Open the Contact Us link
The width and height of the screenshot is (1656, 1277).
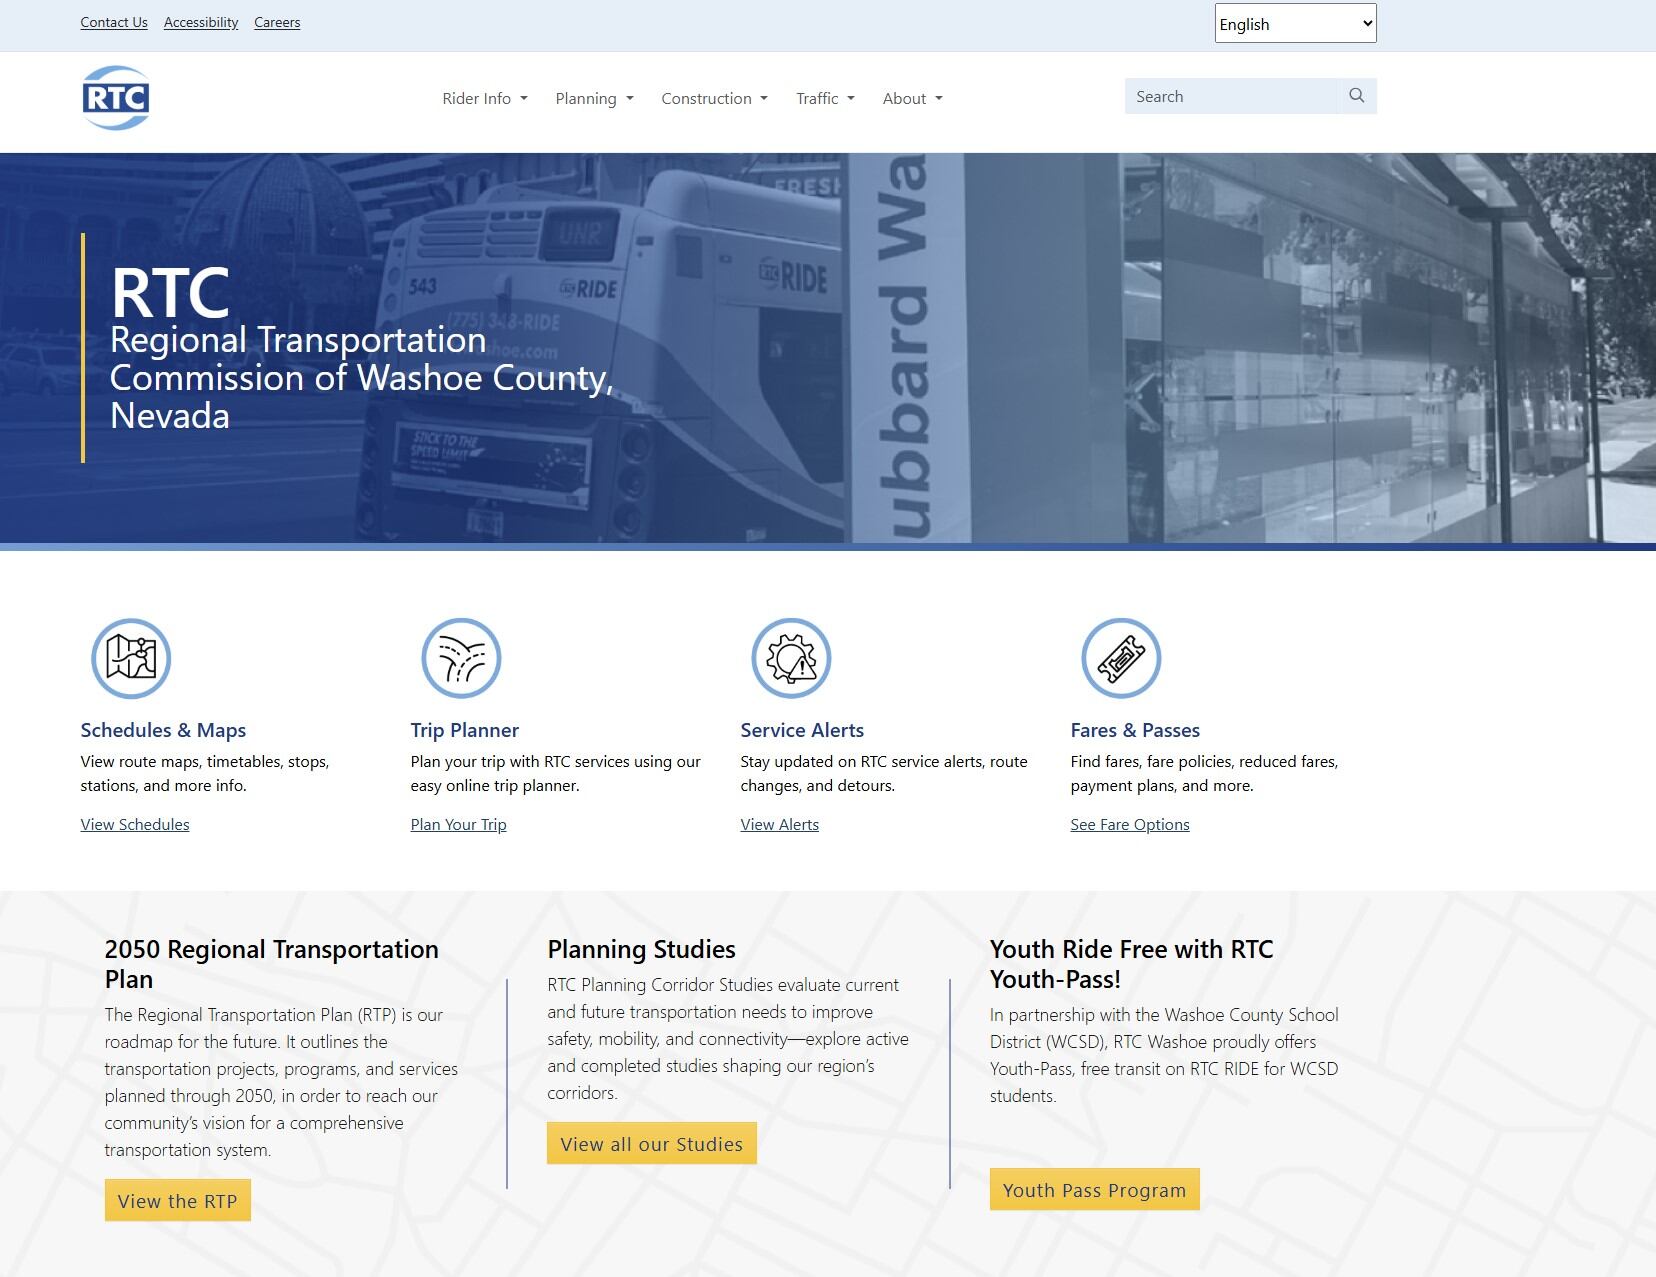pos(114,22)
